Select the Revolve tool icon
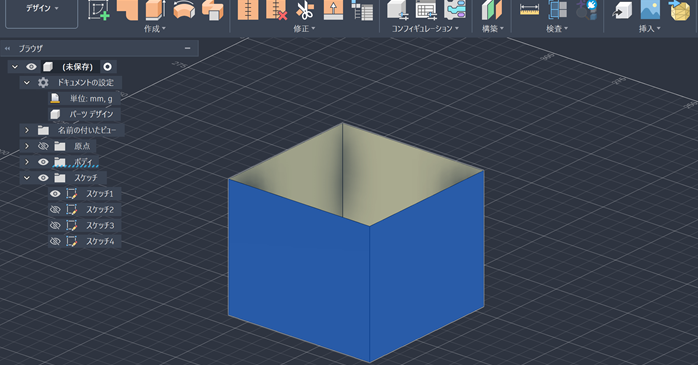 pos(184,10)
